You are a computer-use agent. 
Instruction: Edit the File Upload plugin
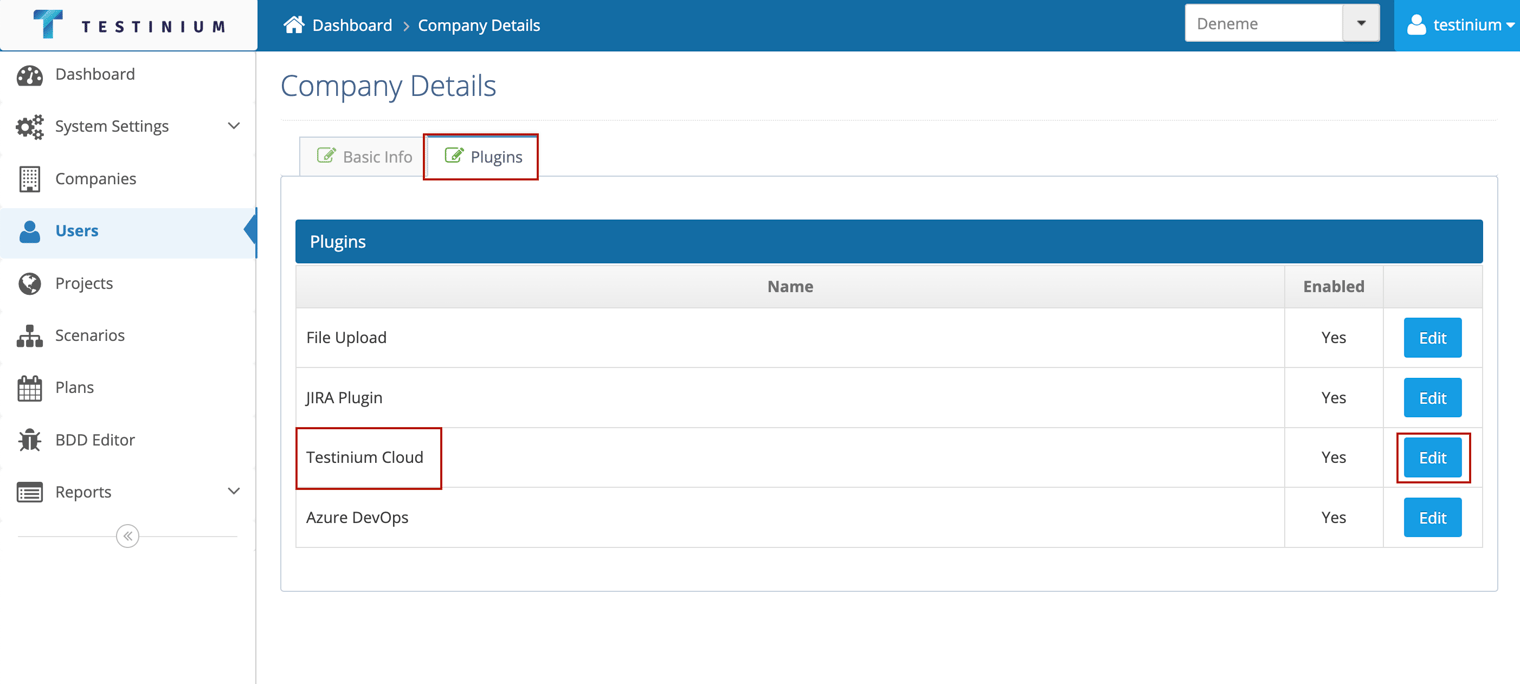click(x=1432, y=338)
